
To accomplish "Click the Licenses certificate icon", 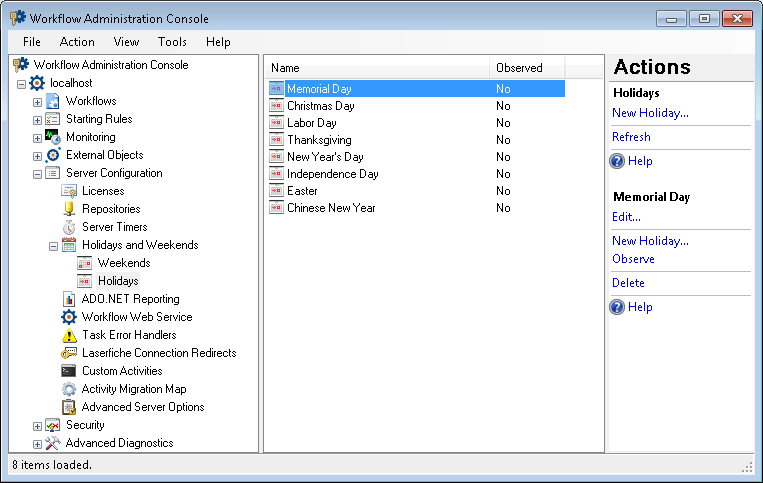I will click(x=69, y=191).
